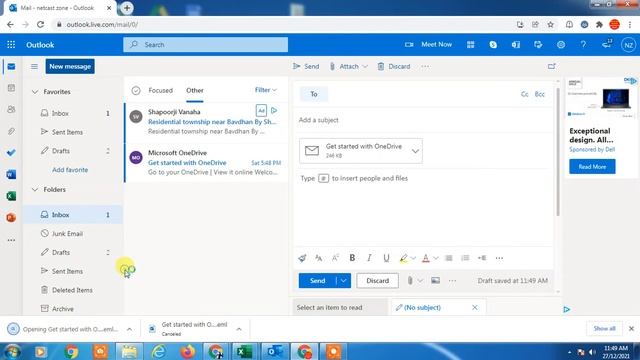Image resolution: width=640 pixels, height=360 pixels.
Task: Show more apps ellipsis in left rail
Action: pos(11,240)
